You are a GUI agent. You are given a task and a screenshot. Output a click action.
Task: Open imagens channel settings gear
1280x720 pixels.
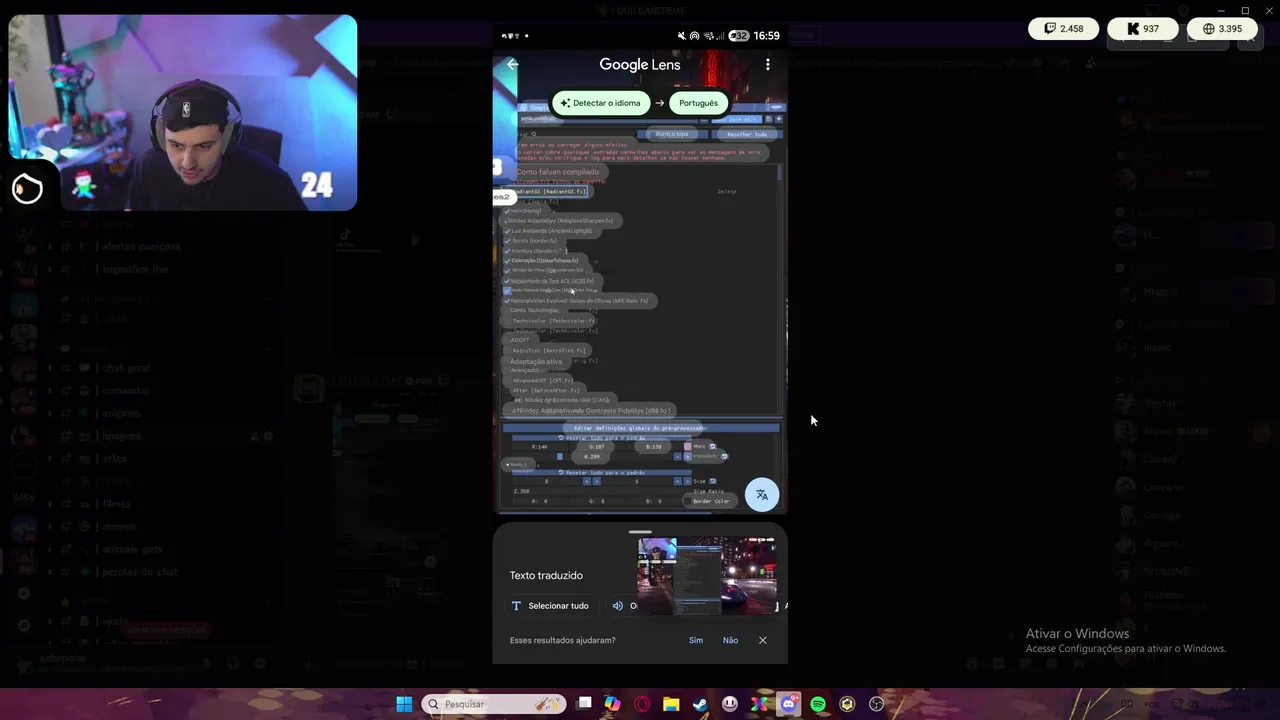(268, 436)
